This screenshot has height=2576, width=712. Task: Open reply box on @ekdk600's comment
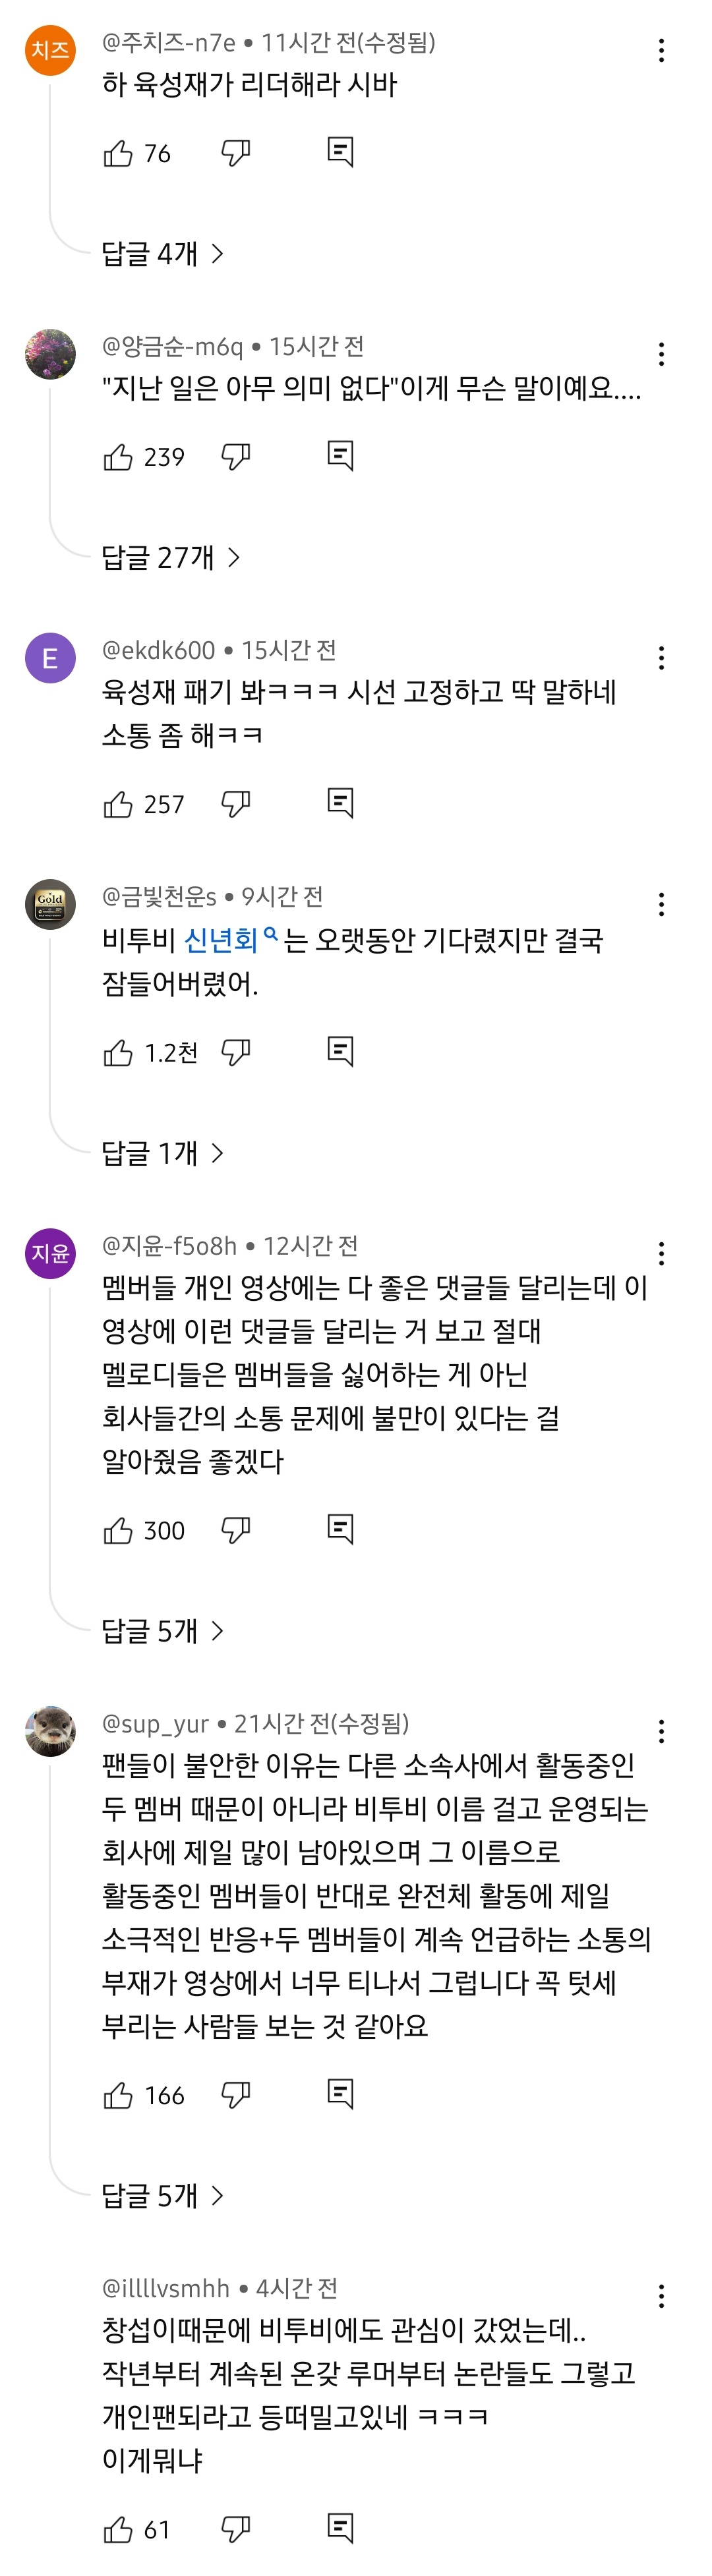(x=341, y=800)
